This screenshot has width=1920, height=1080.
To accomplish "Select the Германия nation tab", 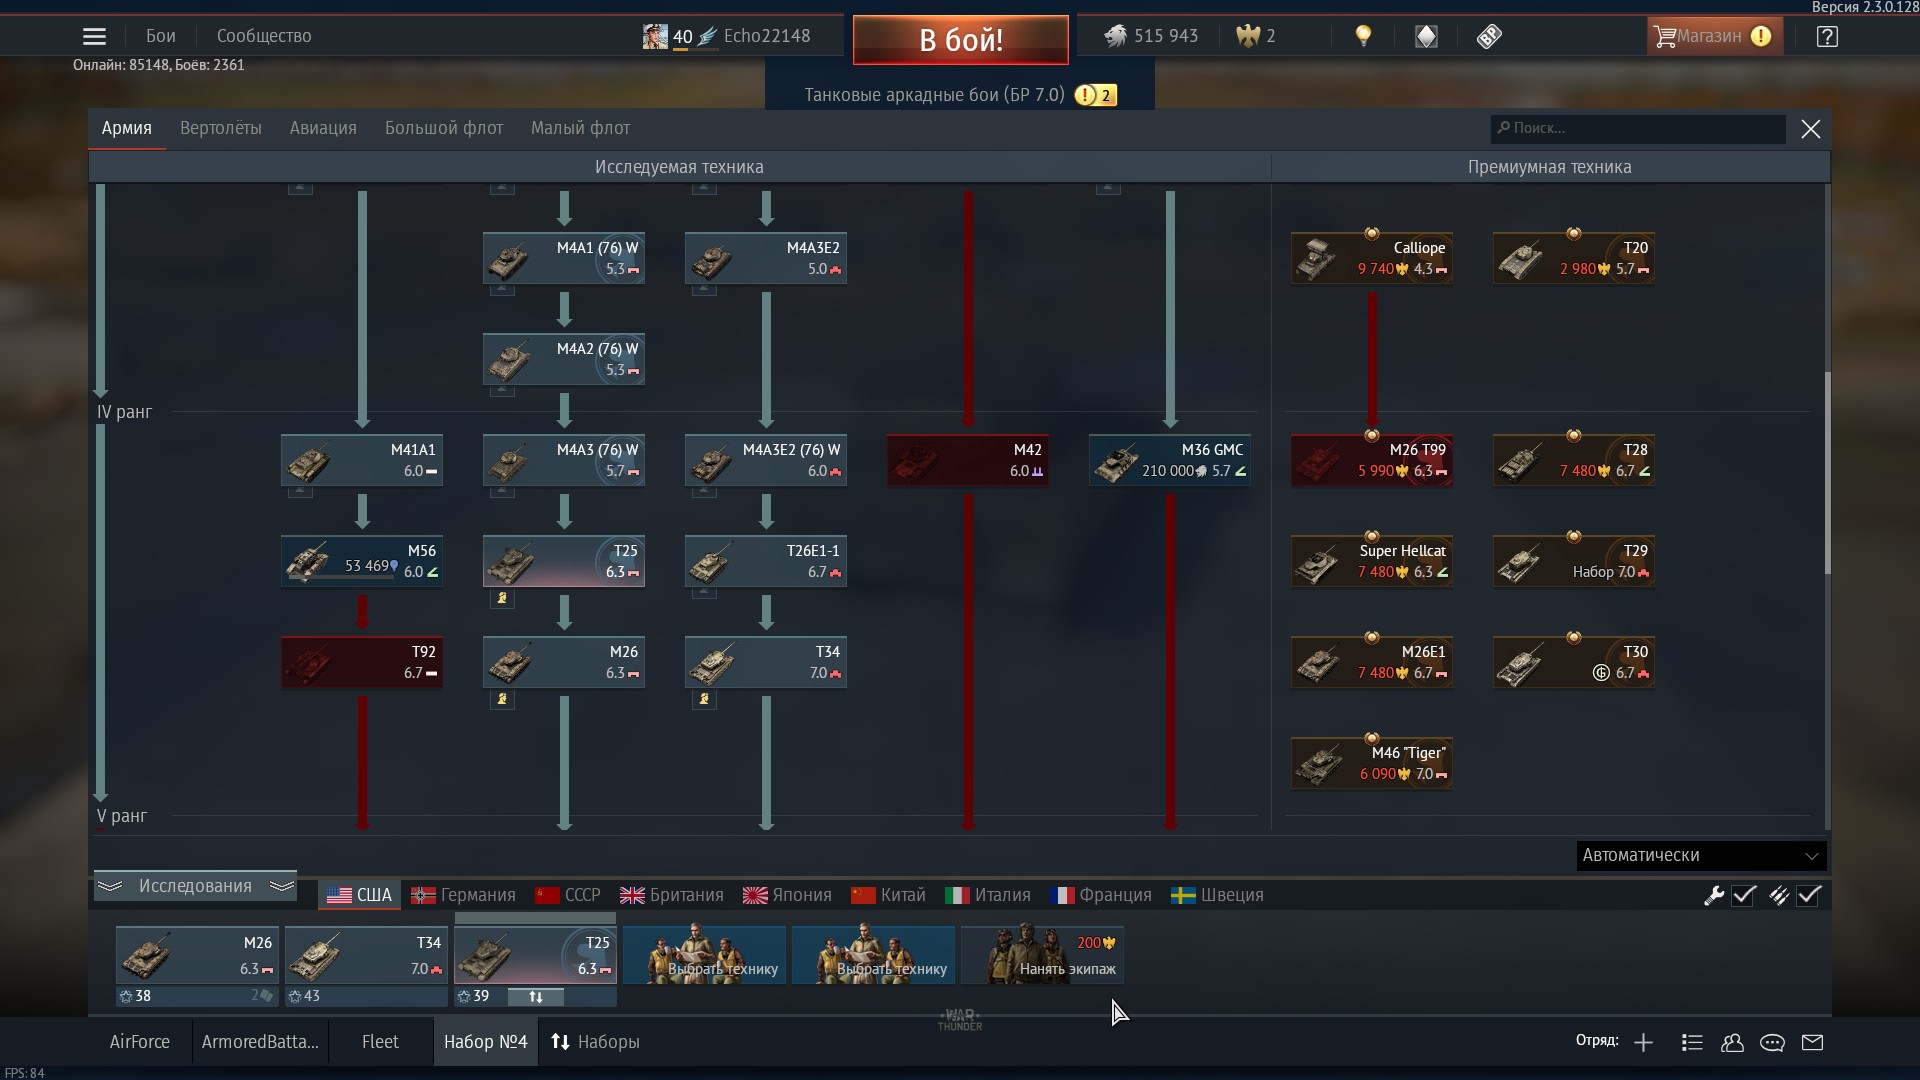I will click(x=464, y=895).
